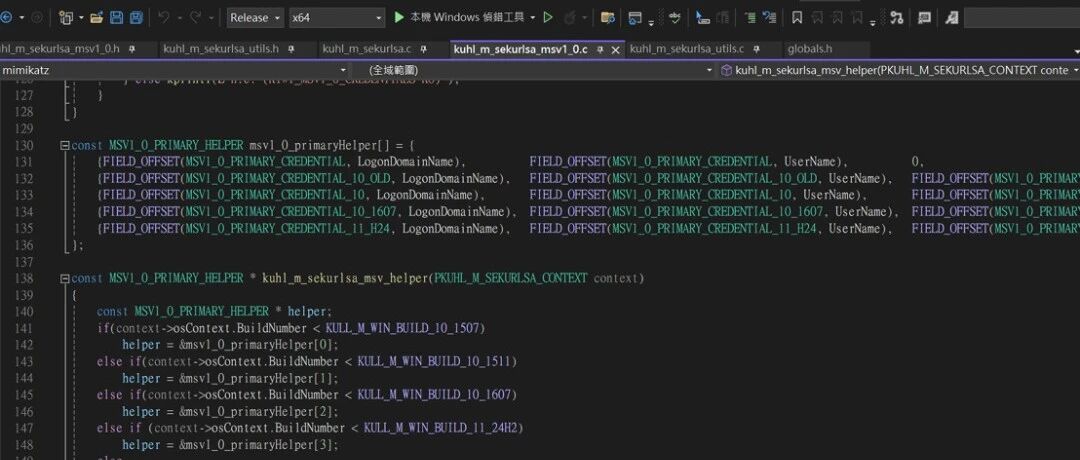Open dropdown arrow next to 本機 Windows 偵錯工具
This screenshot has width=1080, height=460.
pyautogui.click(x=532, y=19)
